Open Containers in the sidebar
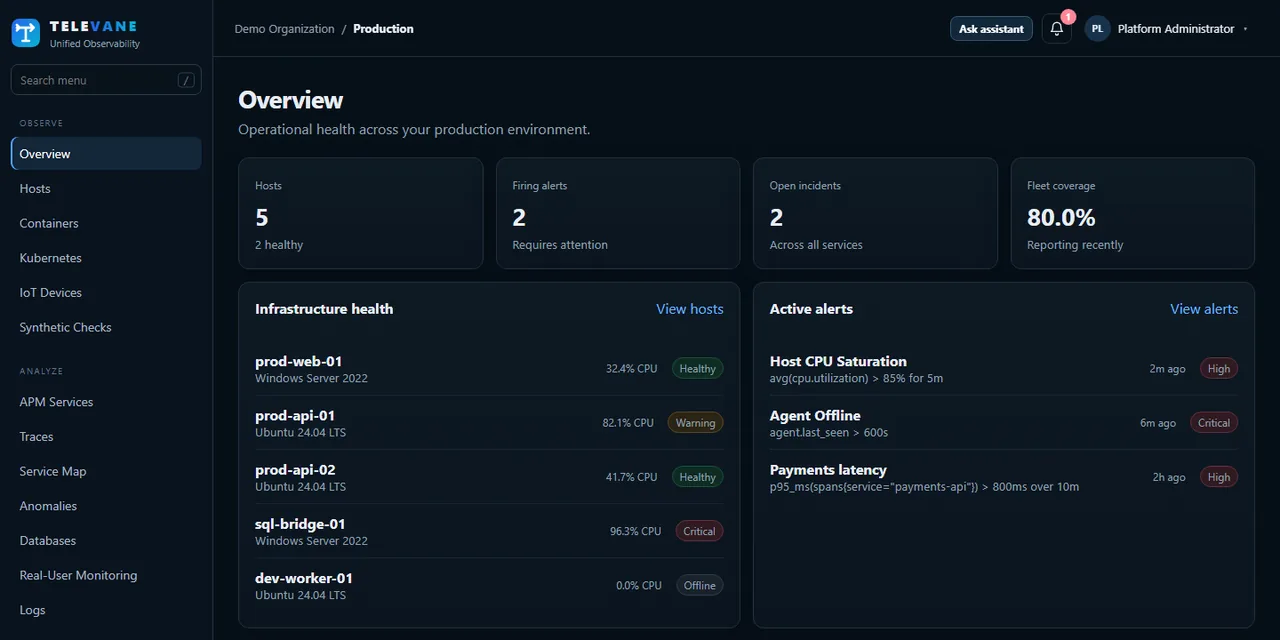The height and width of the screenshot is (640, 1280). (106, 223)
